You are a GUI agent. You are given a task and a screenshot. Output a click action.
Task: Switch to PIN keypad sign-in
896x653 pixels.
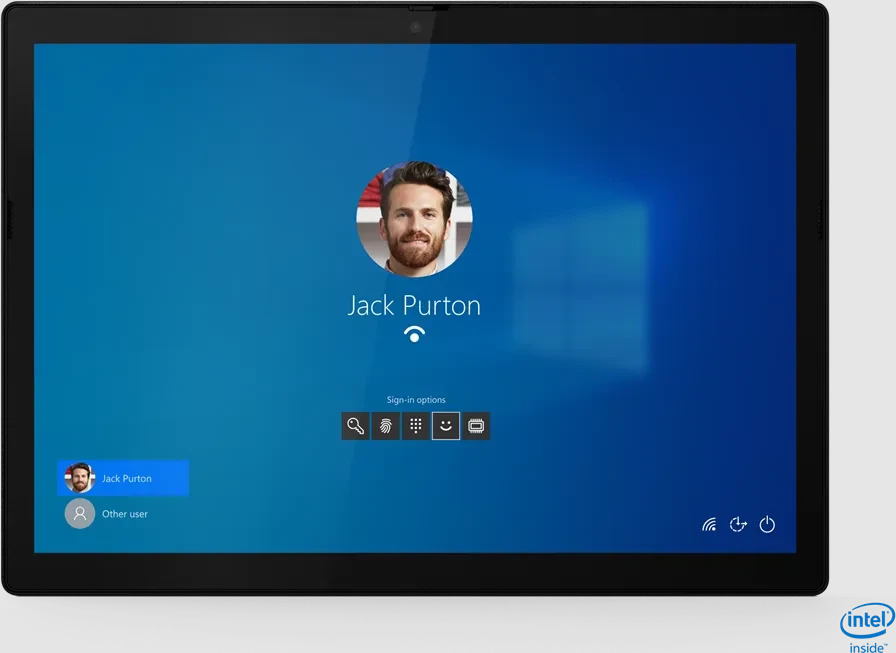coord(416,426)
